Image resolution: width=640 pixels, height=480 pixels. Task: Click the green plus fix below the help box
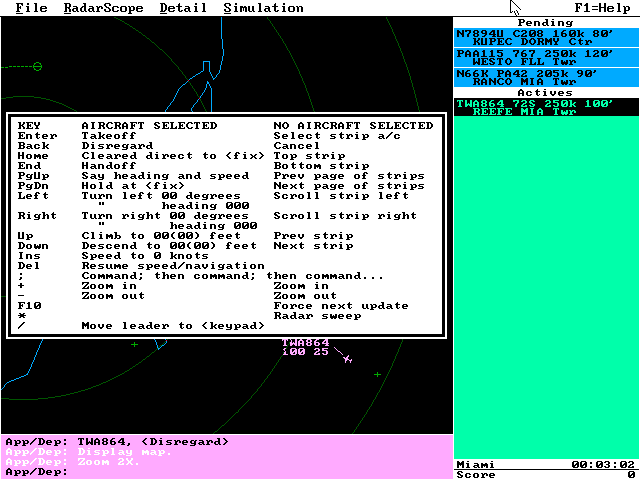pos(134,344)
